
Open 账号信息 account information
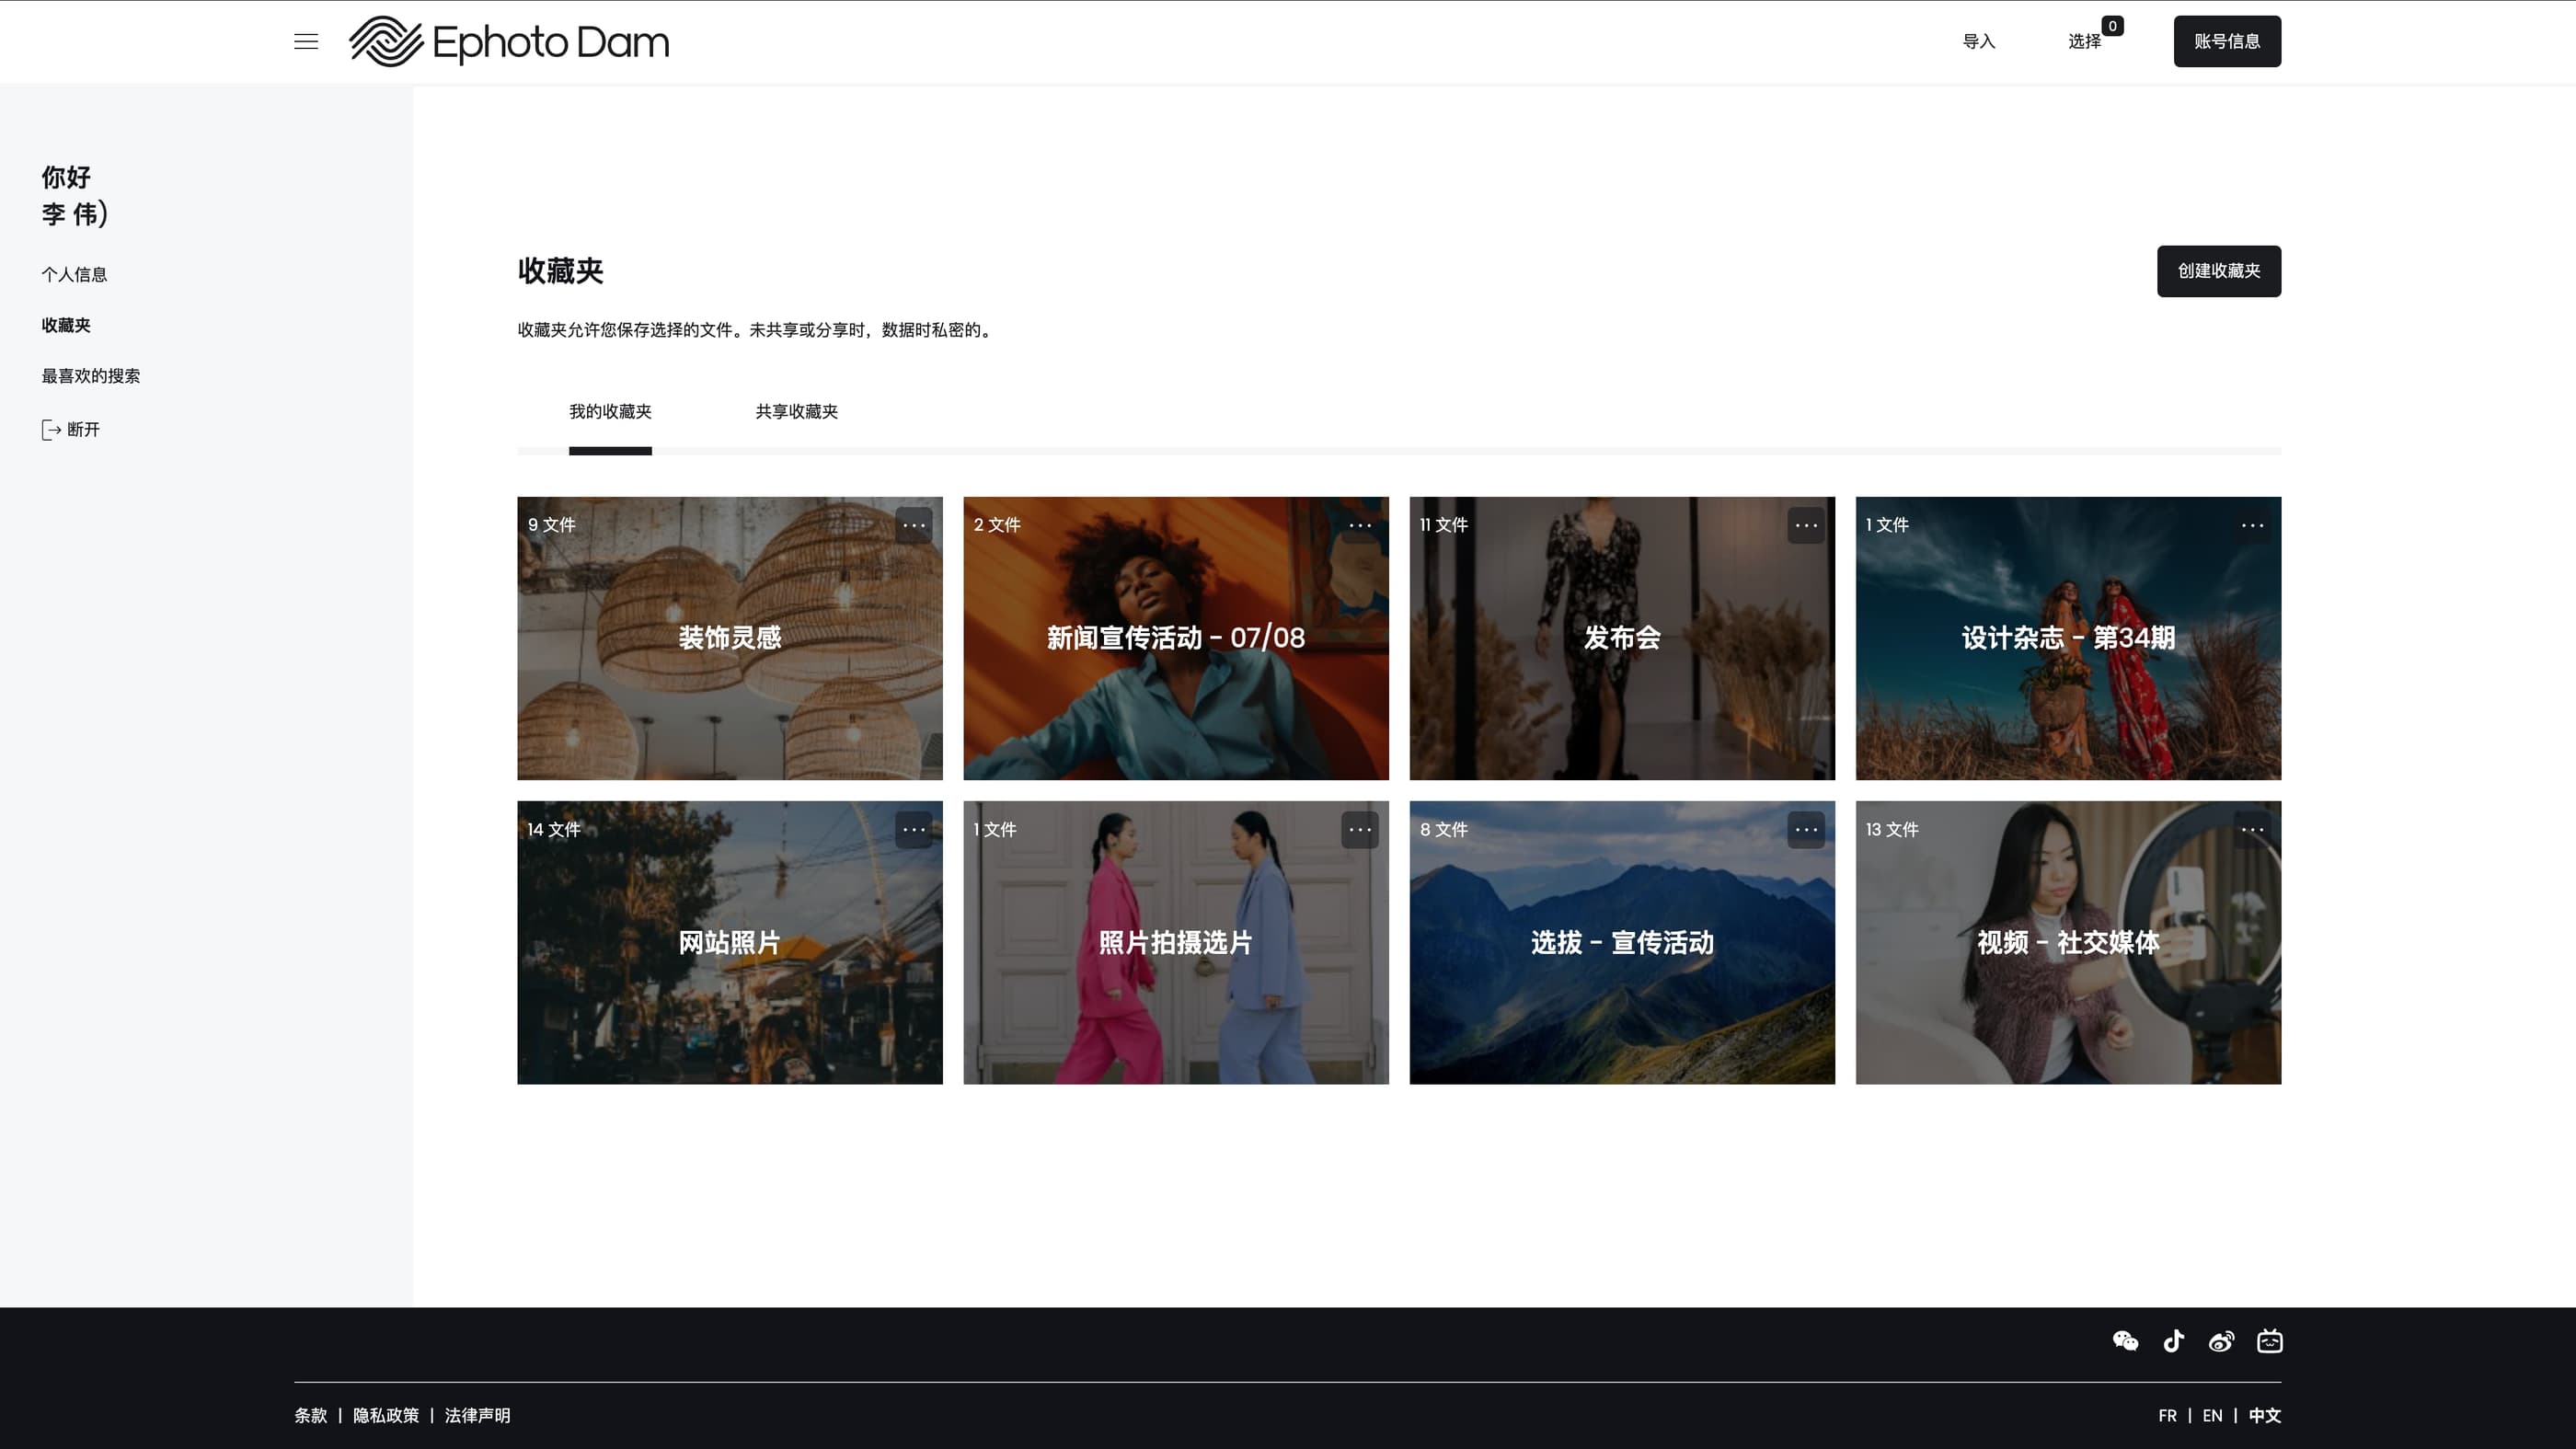2227,41
